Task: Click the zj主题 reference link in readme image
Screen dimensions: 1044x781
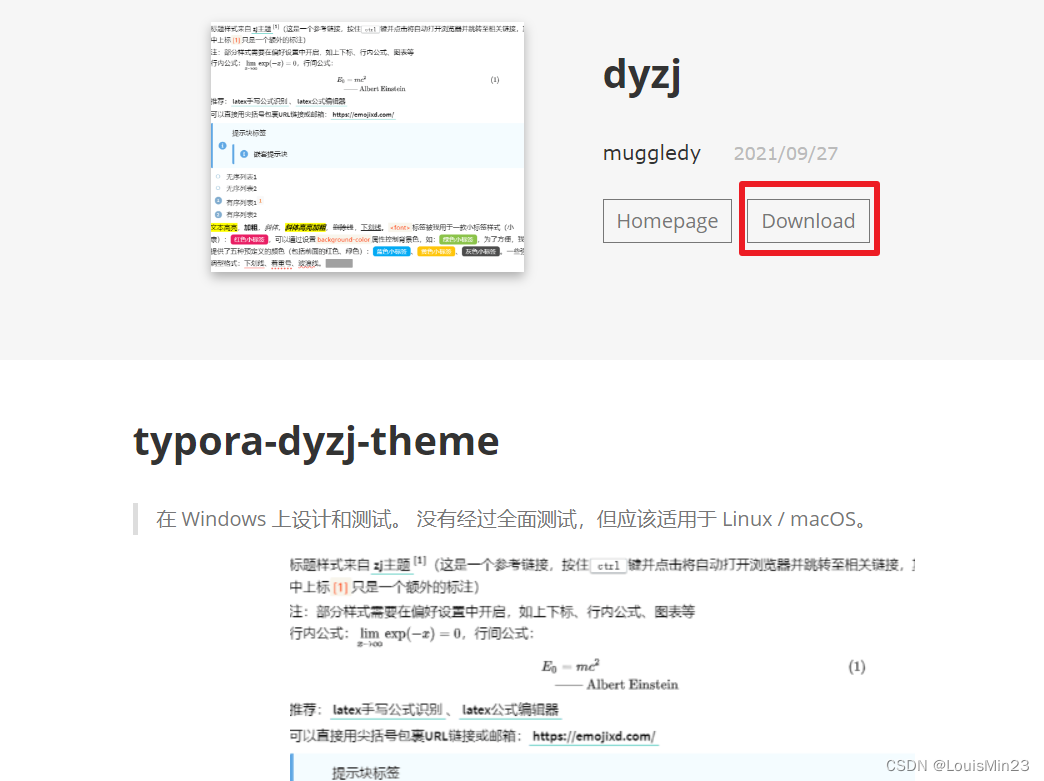Action: (392, 565)
